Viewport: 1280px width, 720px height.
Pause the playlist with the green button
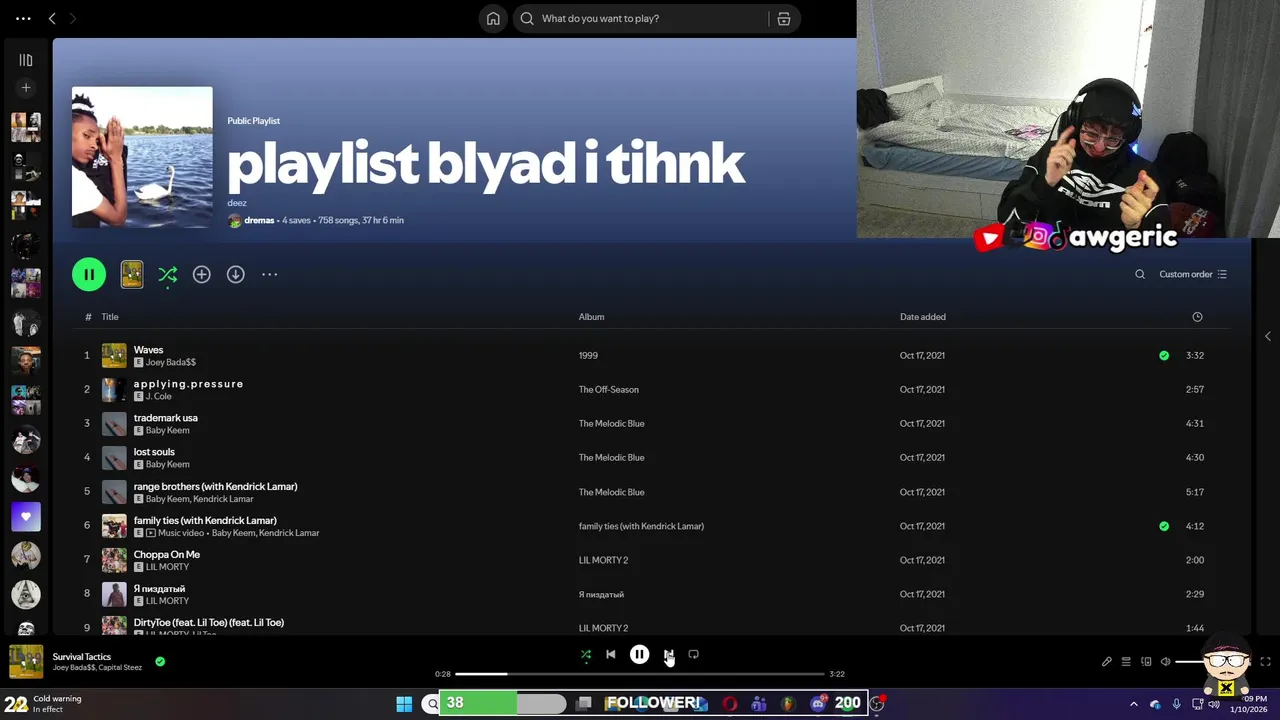tap(89, 274)
